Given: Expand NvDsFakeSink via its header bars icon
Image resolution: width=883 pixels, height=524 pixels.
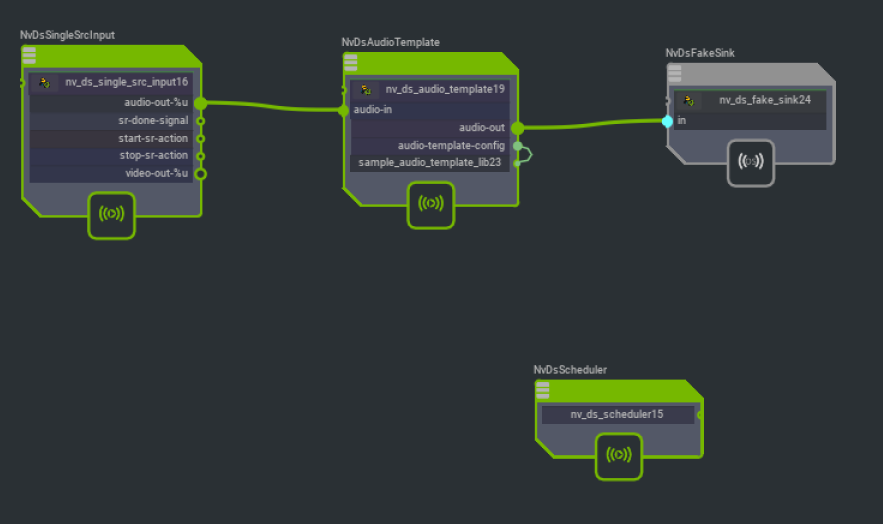Looking at the screenshot, I should pyautogui.click(x=675, y=73).
